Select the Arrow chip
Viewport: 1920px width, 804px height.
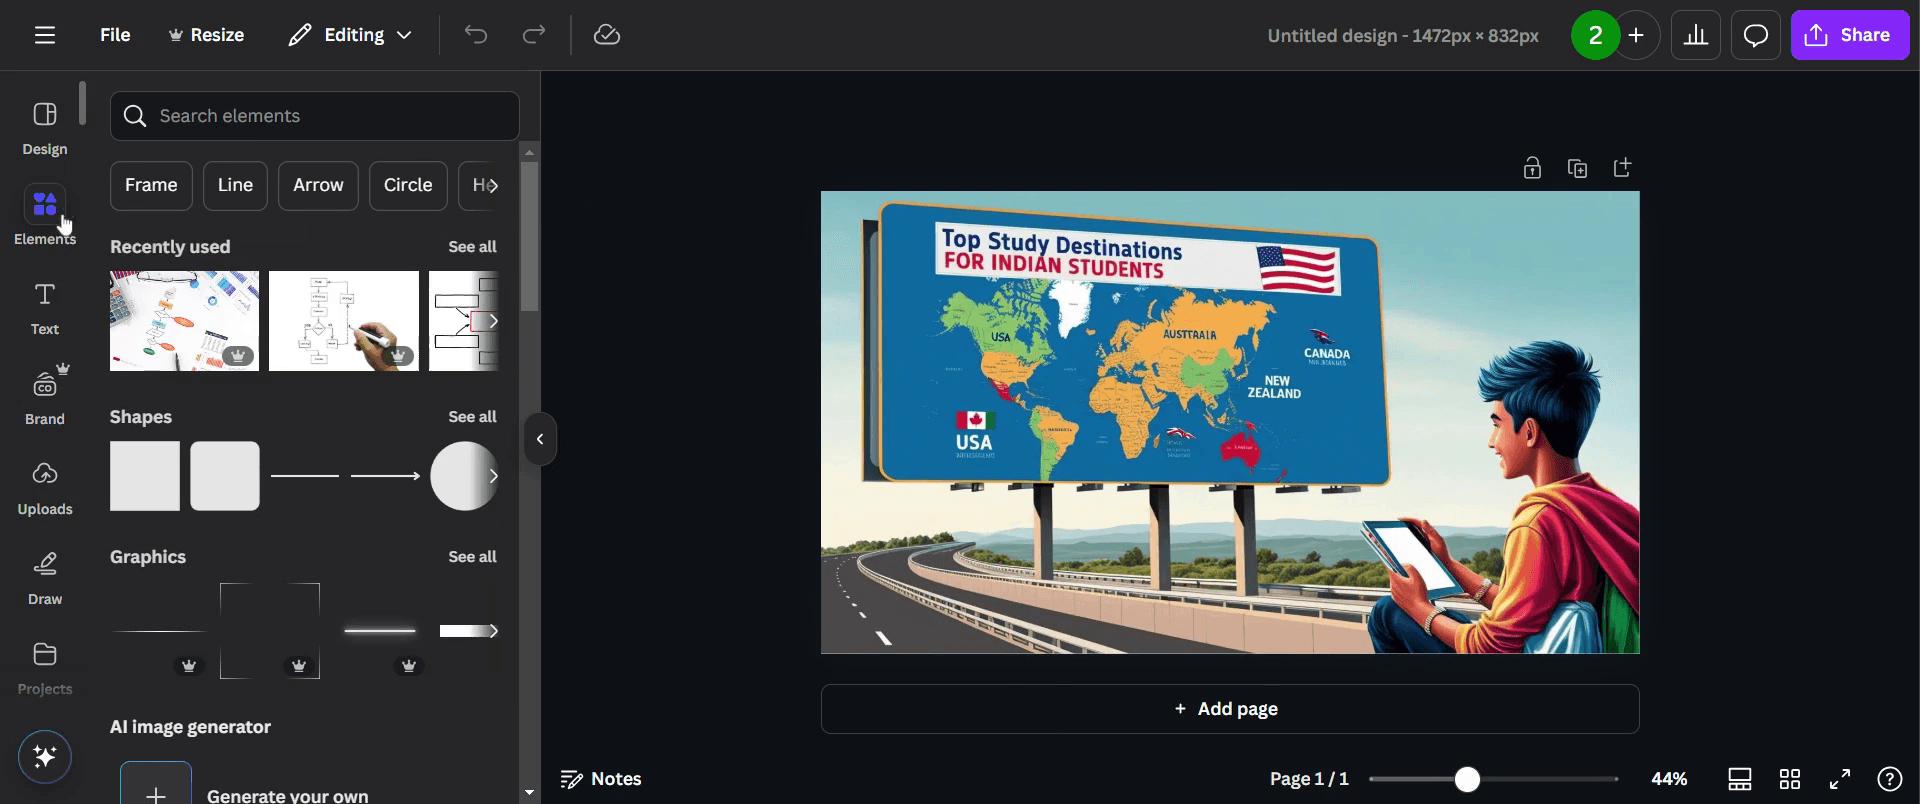pos(318,186)
